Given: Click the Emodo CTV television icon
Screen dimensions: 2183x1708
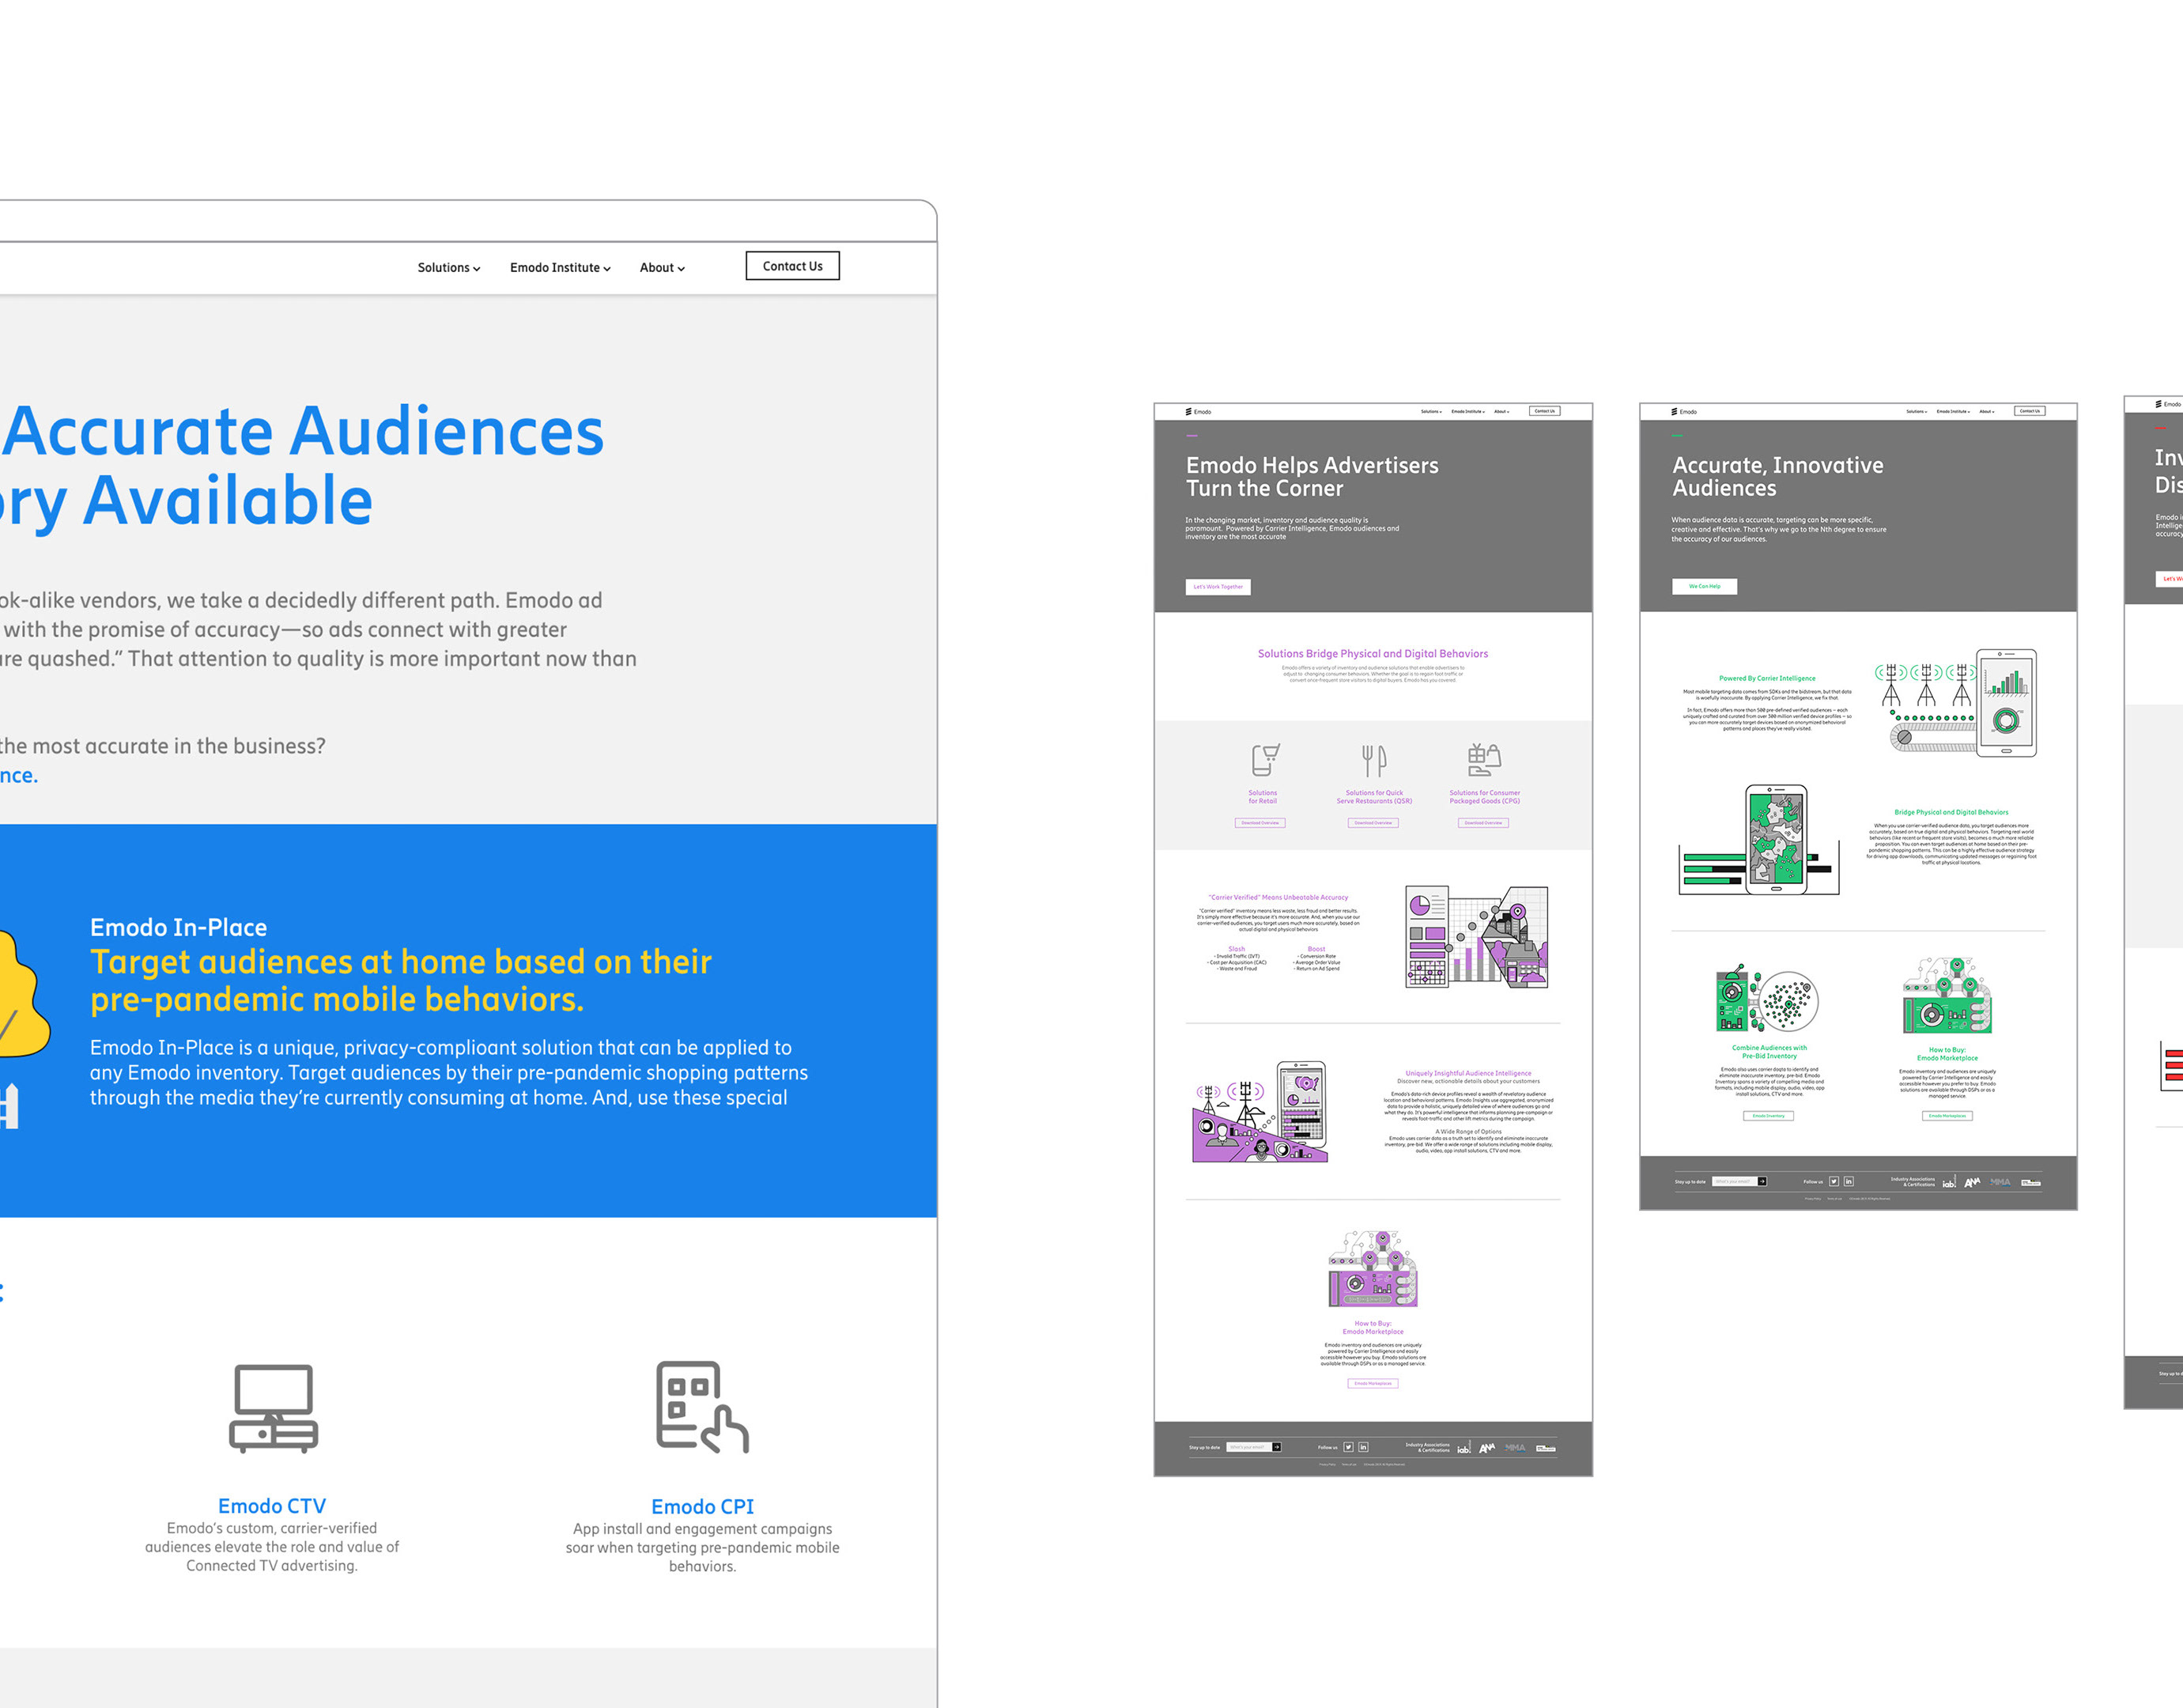Looking at the screenshot, I should tap(273, 1409).
